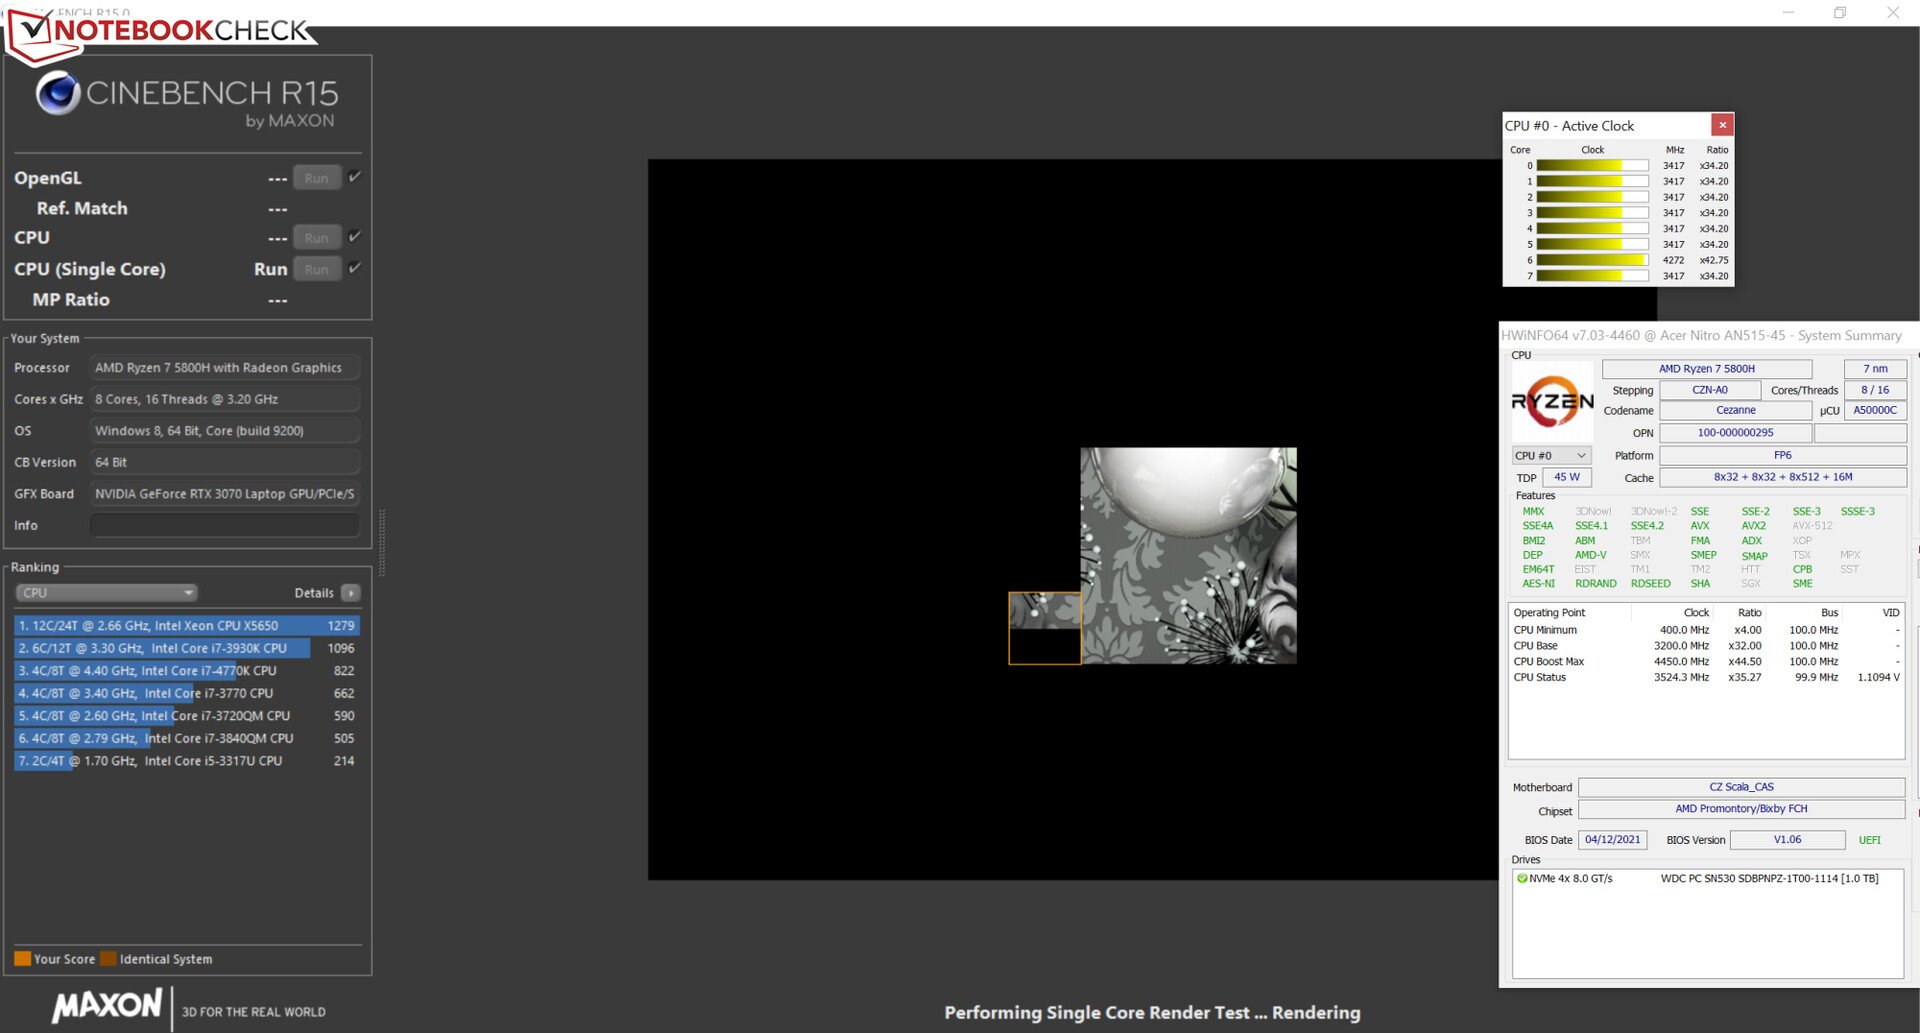Open ranking Details arrow button
Viewport: 1920px width, 1033px height.
pyautogui.click(x=350, y=593)
